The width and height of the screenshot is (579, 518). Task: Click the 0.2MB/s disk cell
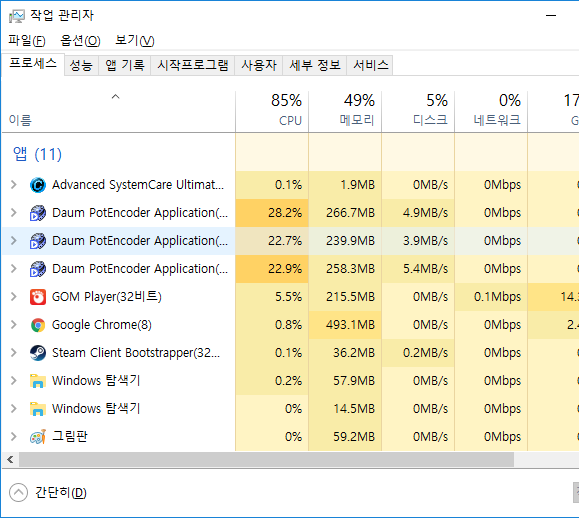pos(418,353)
